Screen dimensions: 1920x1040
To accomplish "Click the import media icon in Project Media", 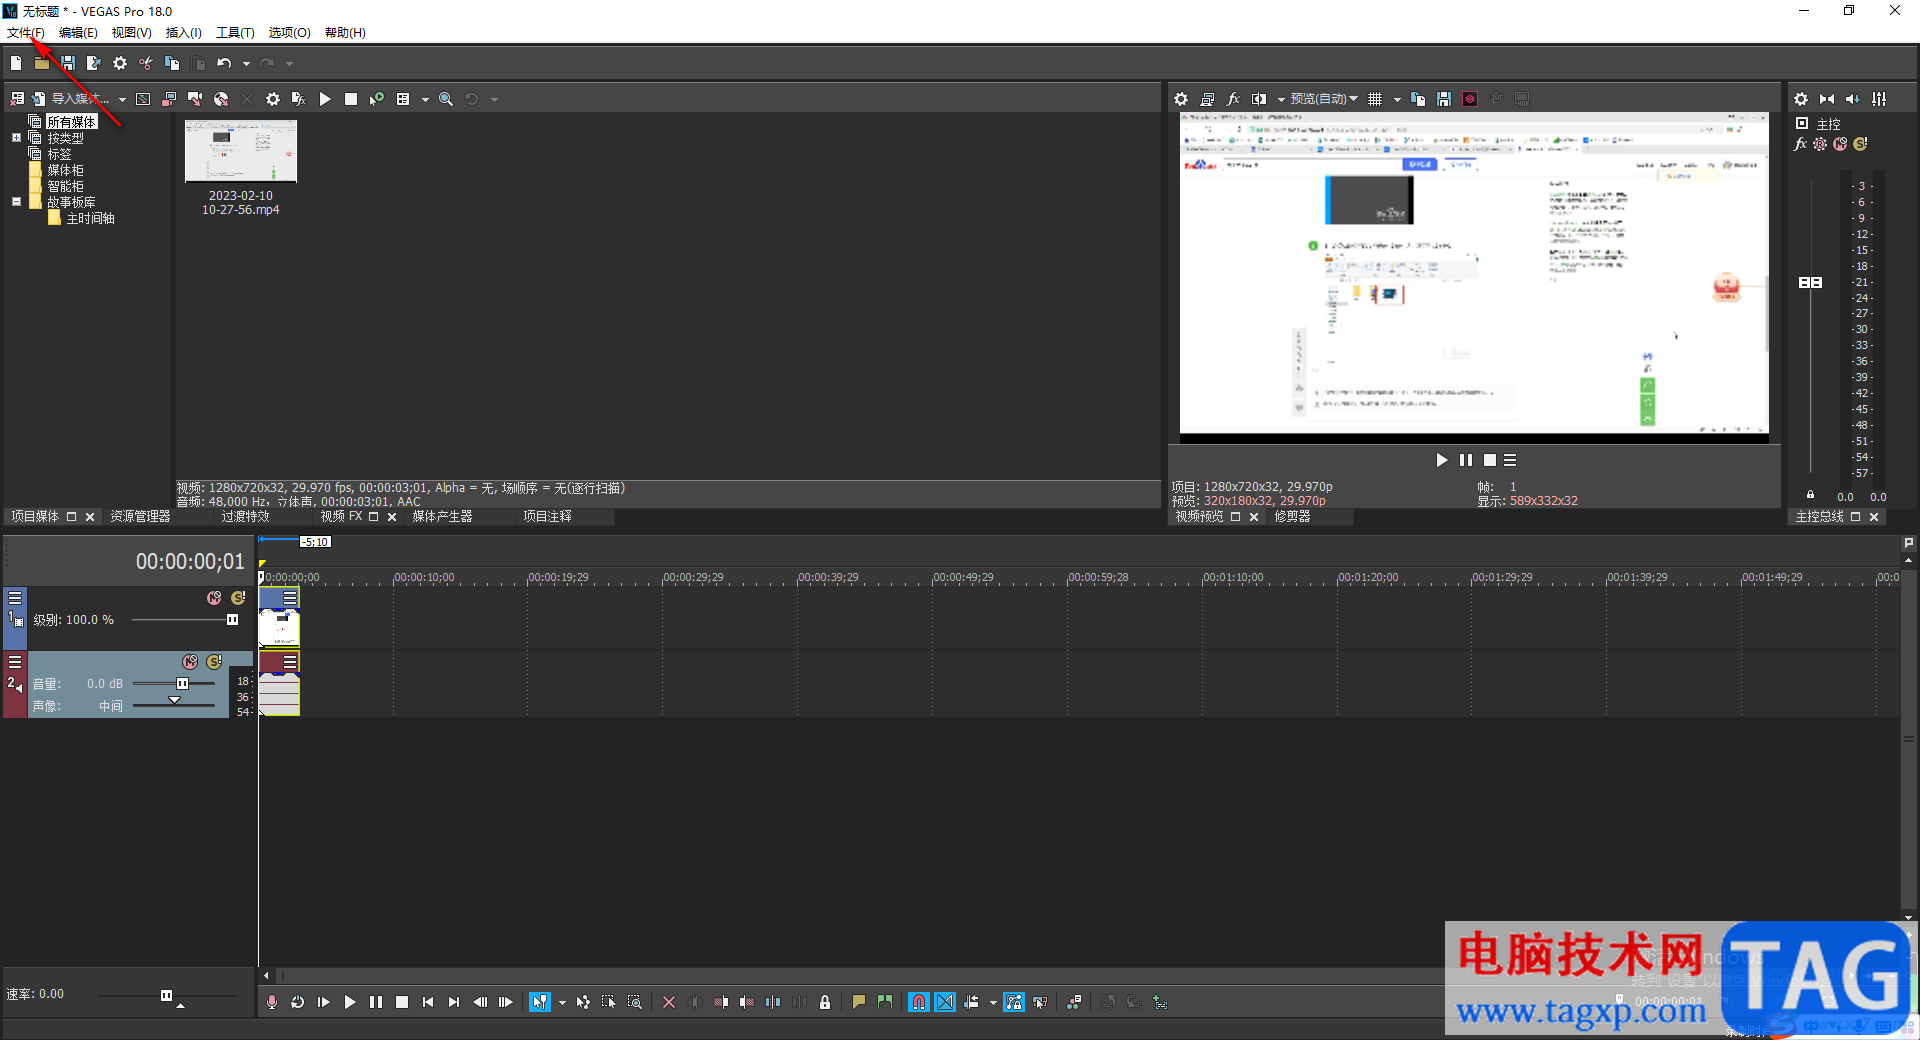I will coord(38,99).
